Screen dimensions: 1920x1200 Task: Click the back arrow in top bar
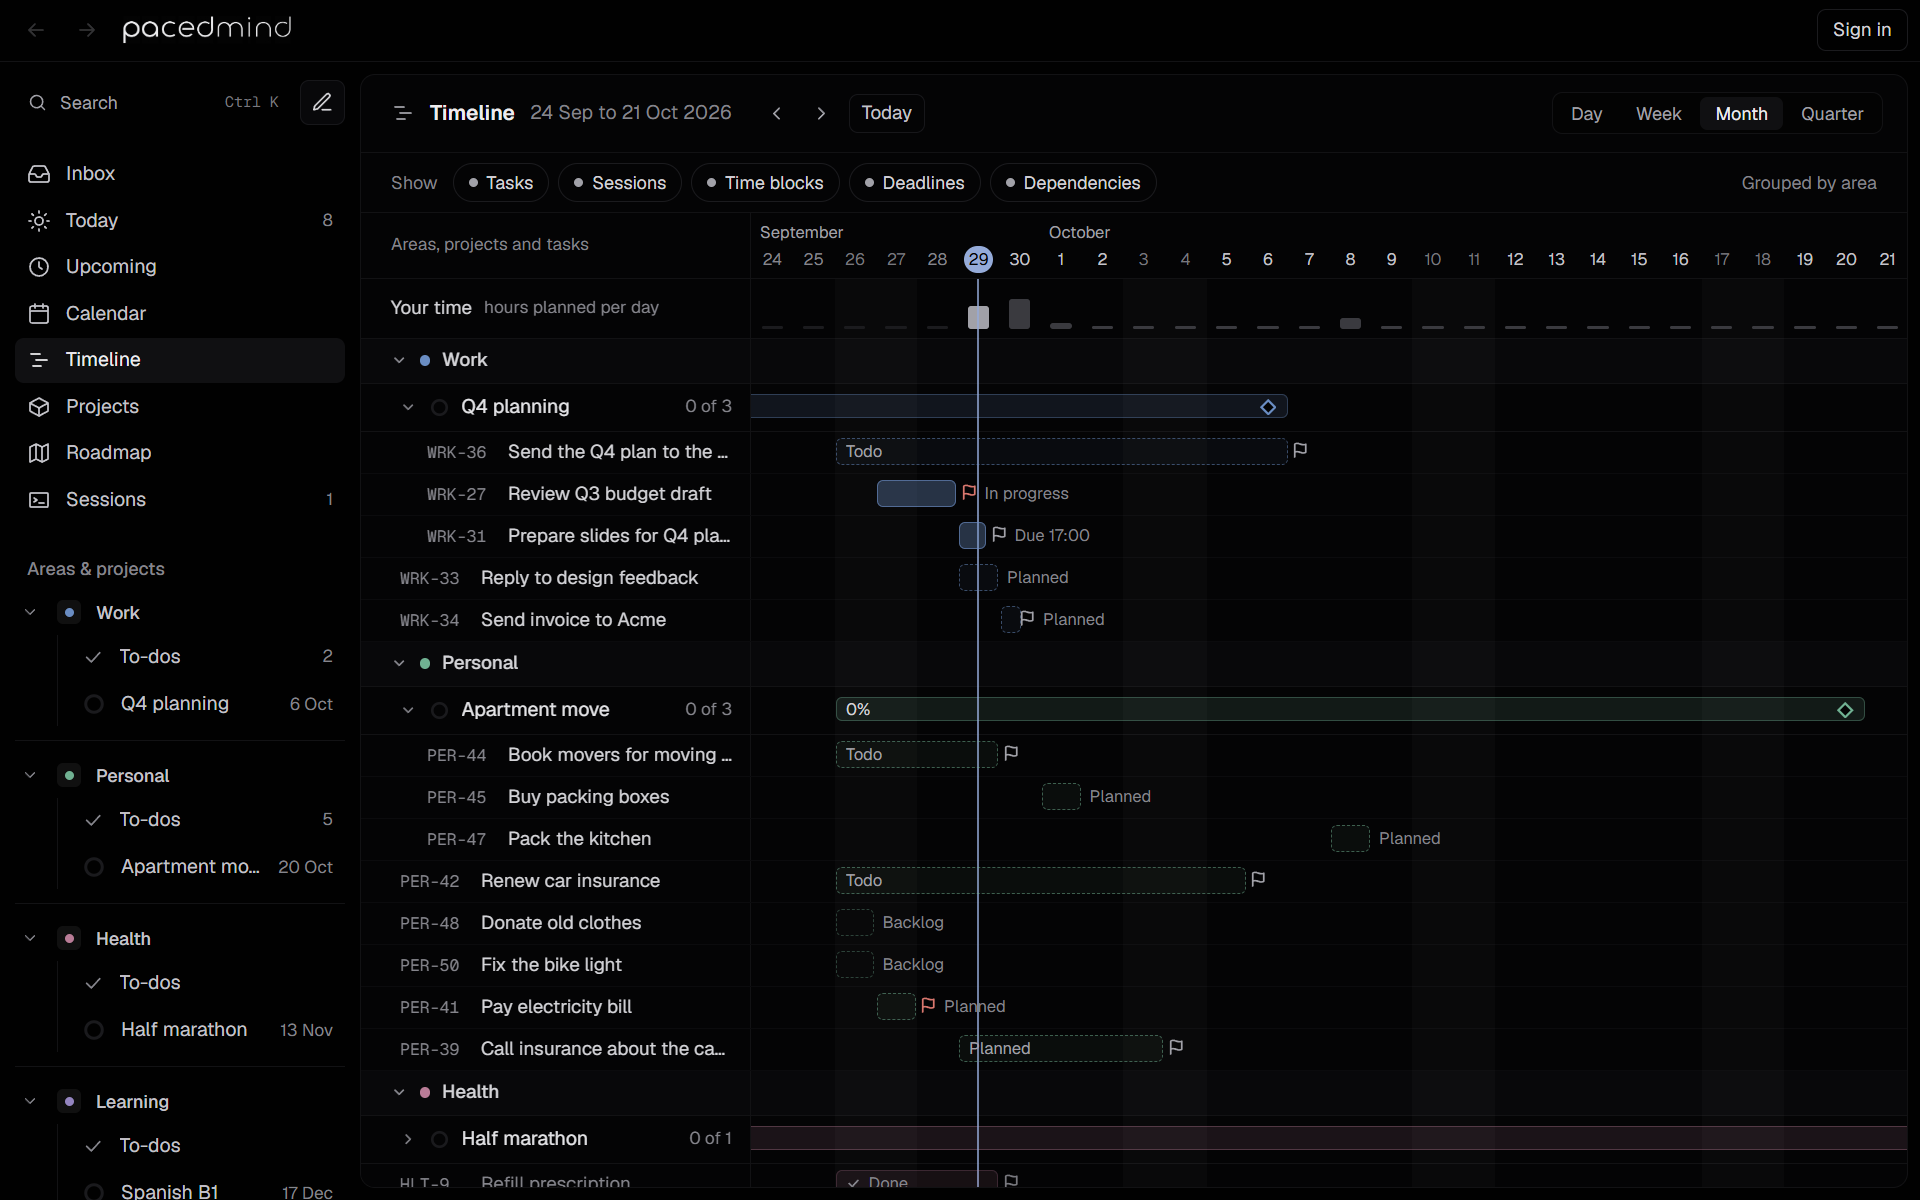click(x=36, y=30)
